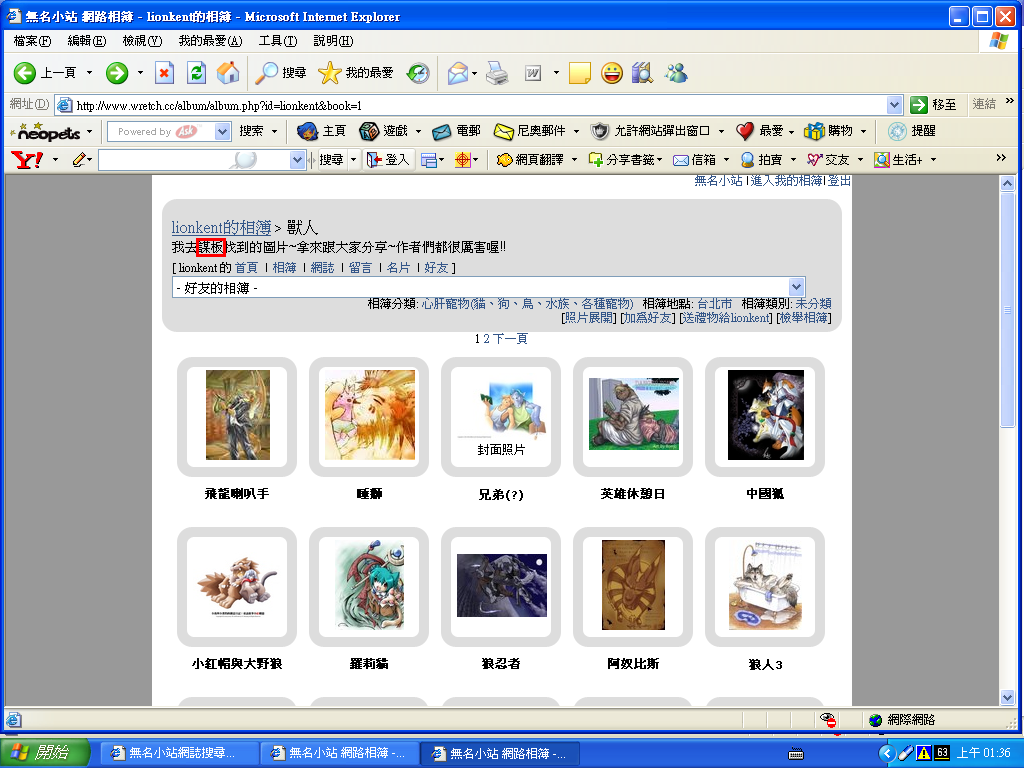Viewport: 1024px width, 768px height.
Task: Expand the address bar URL dropdown
Action: tap(894, 104)
